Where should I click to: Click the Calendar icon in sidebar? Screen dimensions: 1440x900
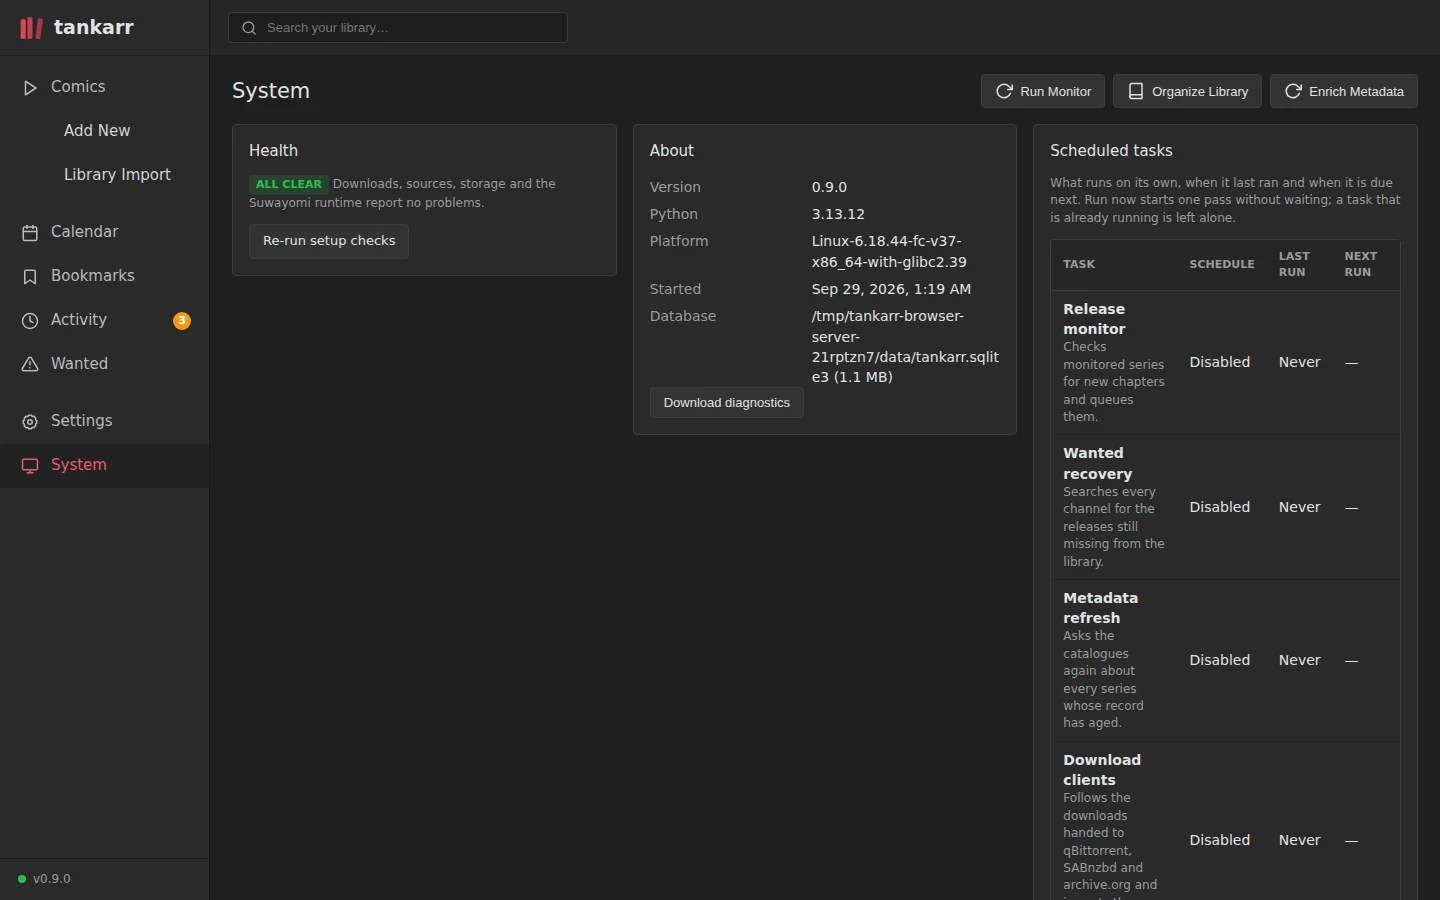pyautogui.click(x=30, y=233)
